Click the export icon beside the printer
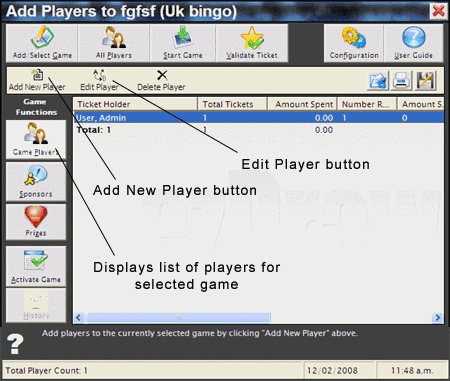The width and height of the screenshot is (450, 381). pos(378,80)
